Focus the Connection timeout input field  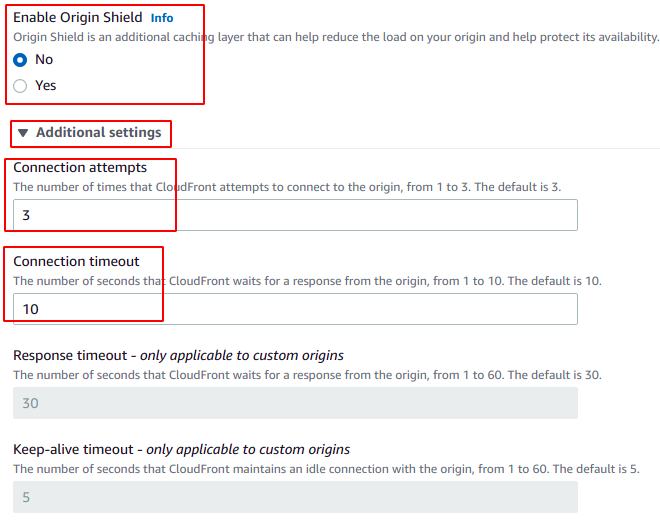point(295,309)
